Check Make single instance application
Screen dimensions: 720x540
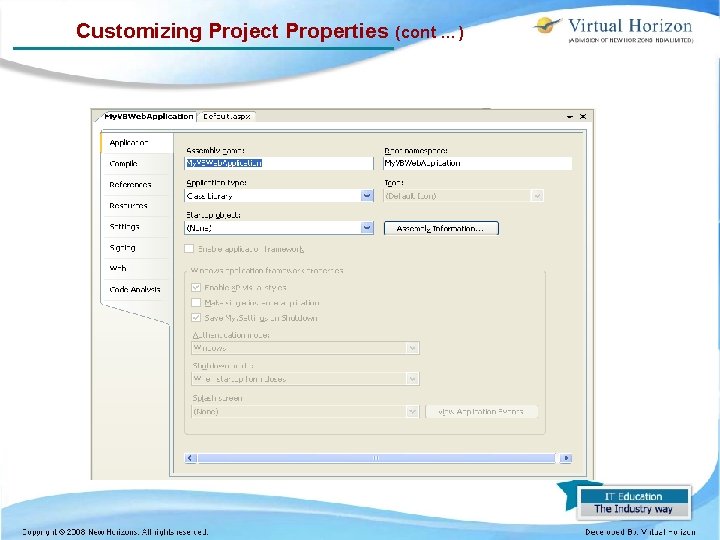196,303
